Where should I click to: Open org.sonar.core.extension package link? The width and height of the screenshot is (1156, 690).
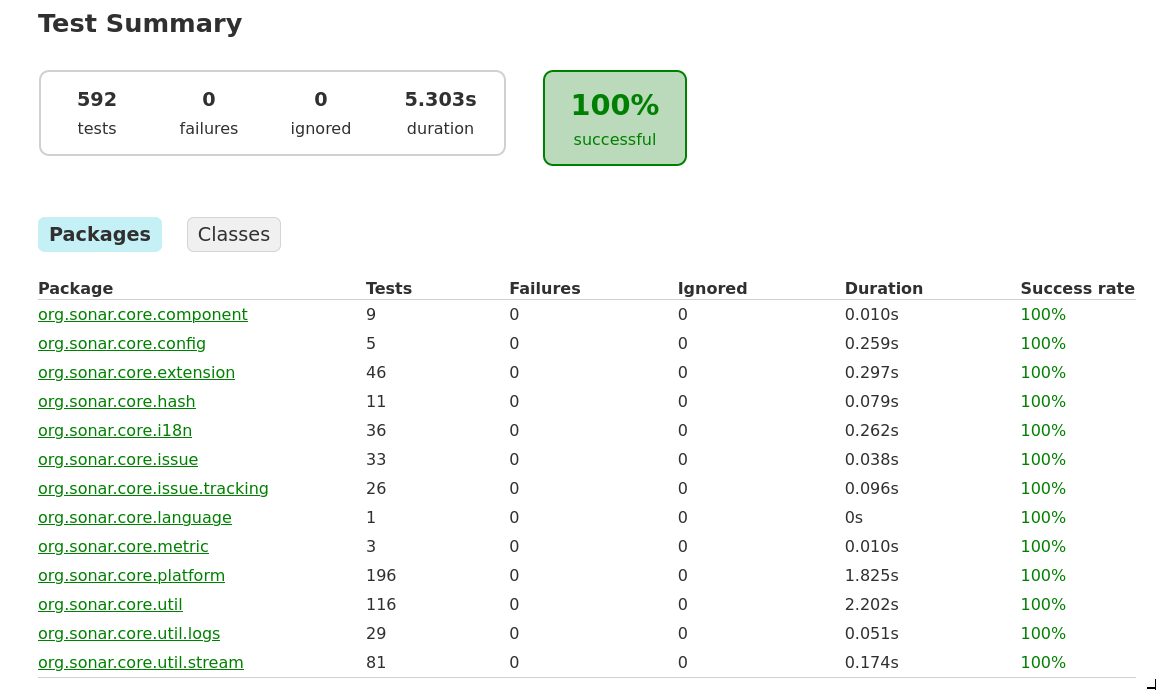[x=136, y=372]
